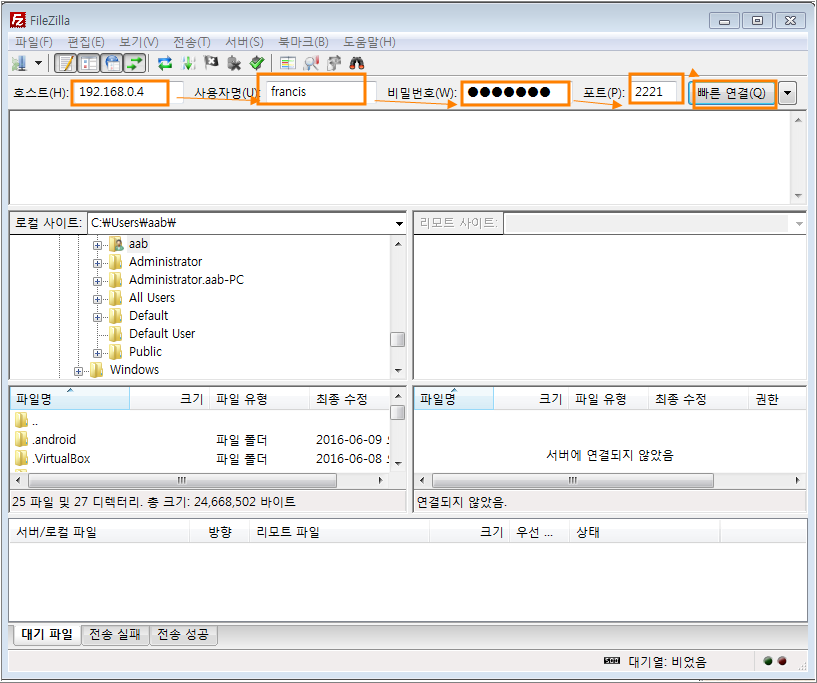Click the 포트 field containing 2221
Image resolution: width=817 pixels, height=683 pixels.
coord(656,92)
